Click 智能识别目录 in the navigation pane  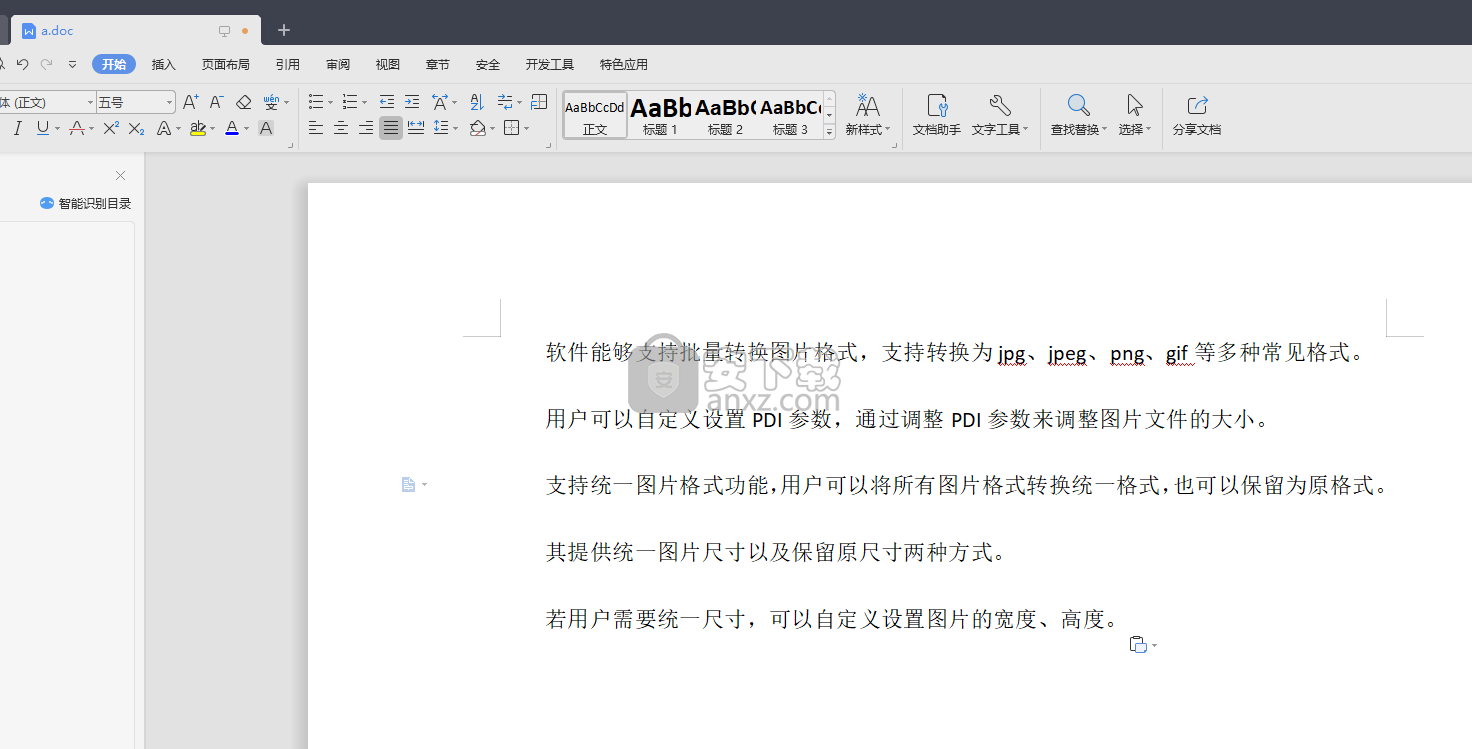click(86, 203)
